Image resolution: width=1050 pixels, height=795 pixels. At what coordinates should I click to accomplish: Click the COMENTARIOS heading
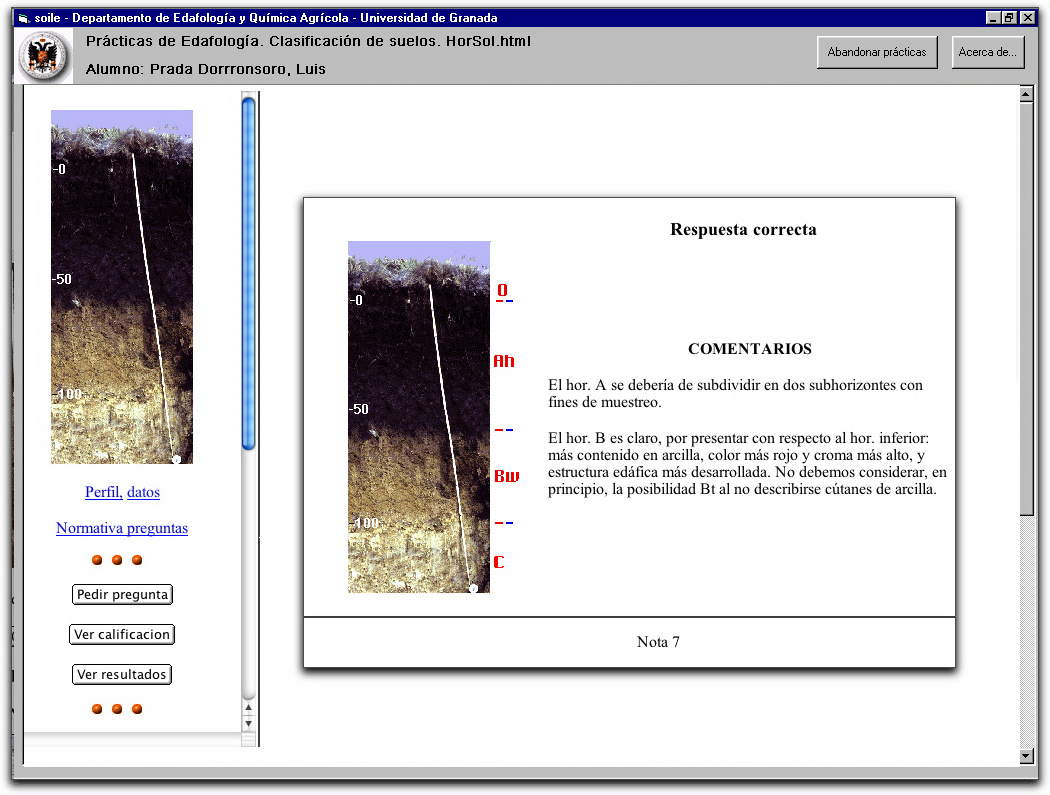tap(750, 349)
